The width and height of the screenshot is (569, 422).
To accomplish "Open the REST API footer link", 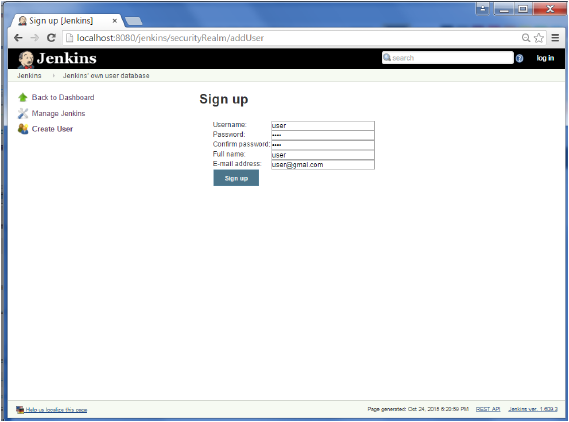I will click(488, 409).
